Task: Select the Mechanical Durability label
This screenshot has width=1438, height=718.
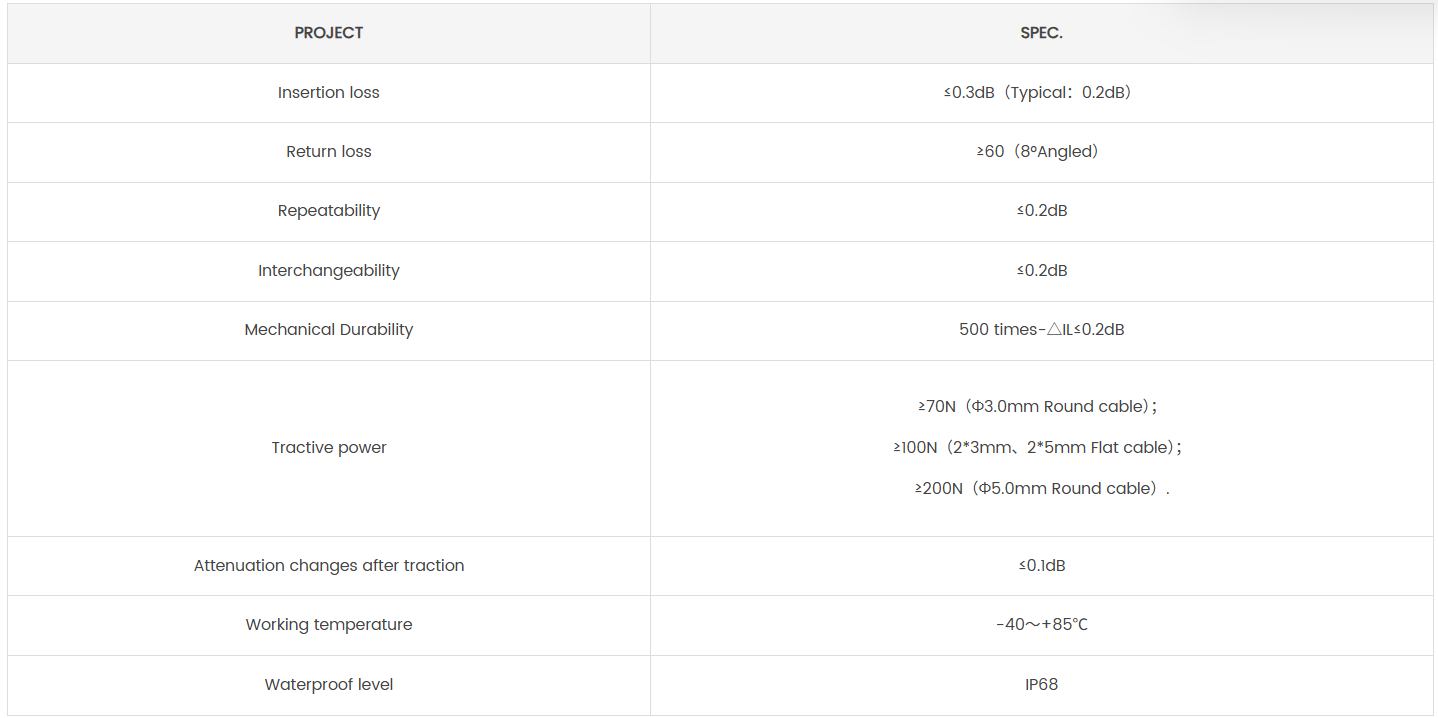Action: (x=328, y=329)
